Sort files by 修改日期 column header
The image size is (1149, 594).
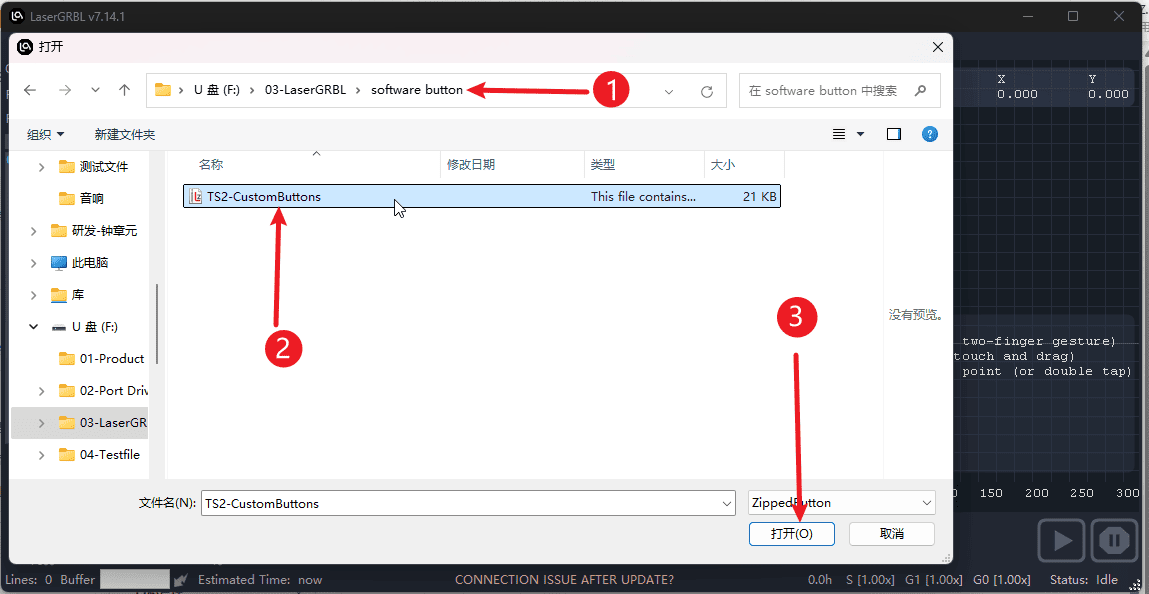point(471,164)
